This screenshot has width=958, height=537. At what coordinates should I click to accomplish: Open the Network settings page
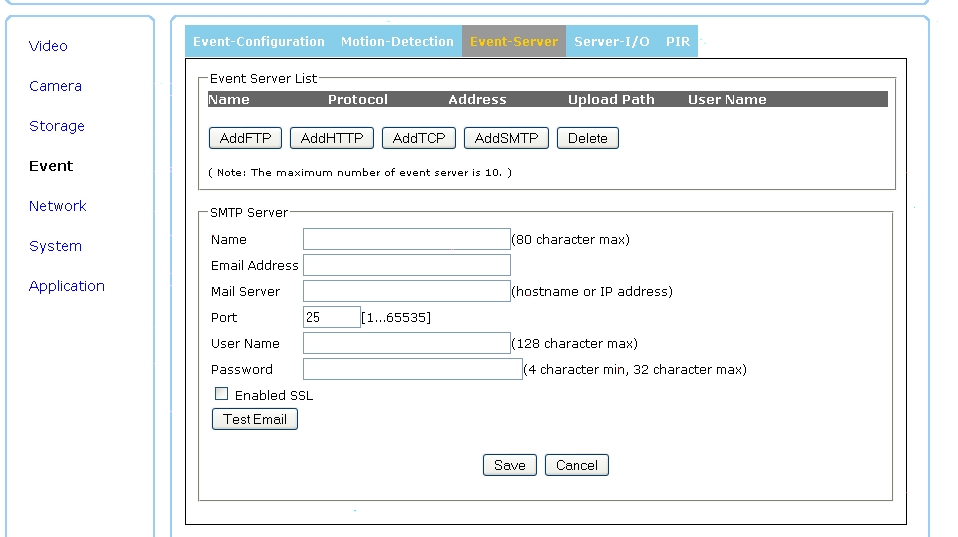[57, 206]
